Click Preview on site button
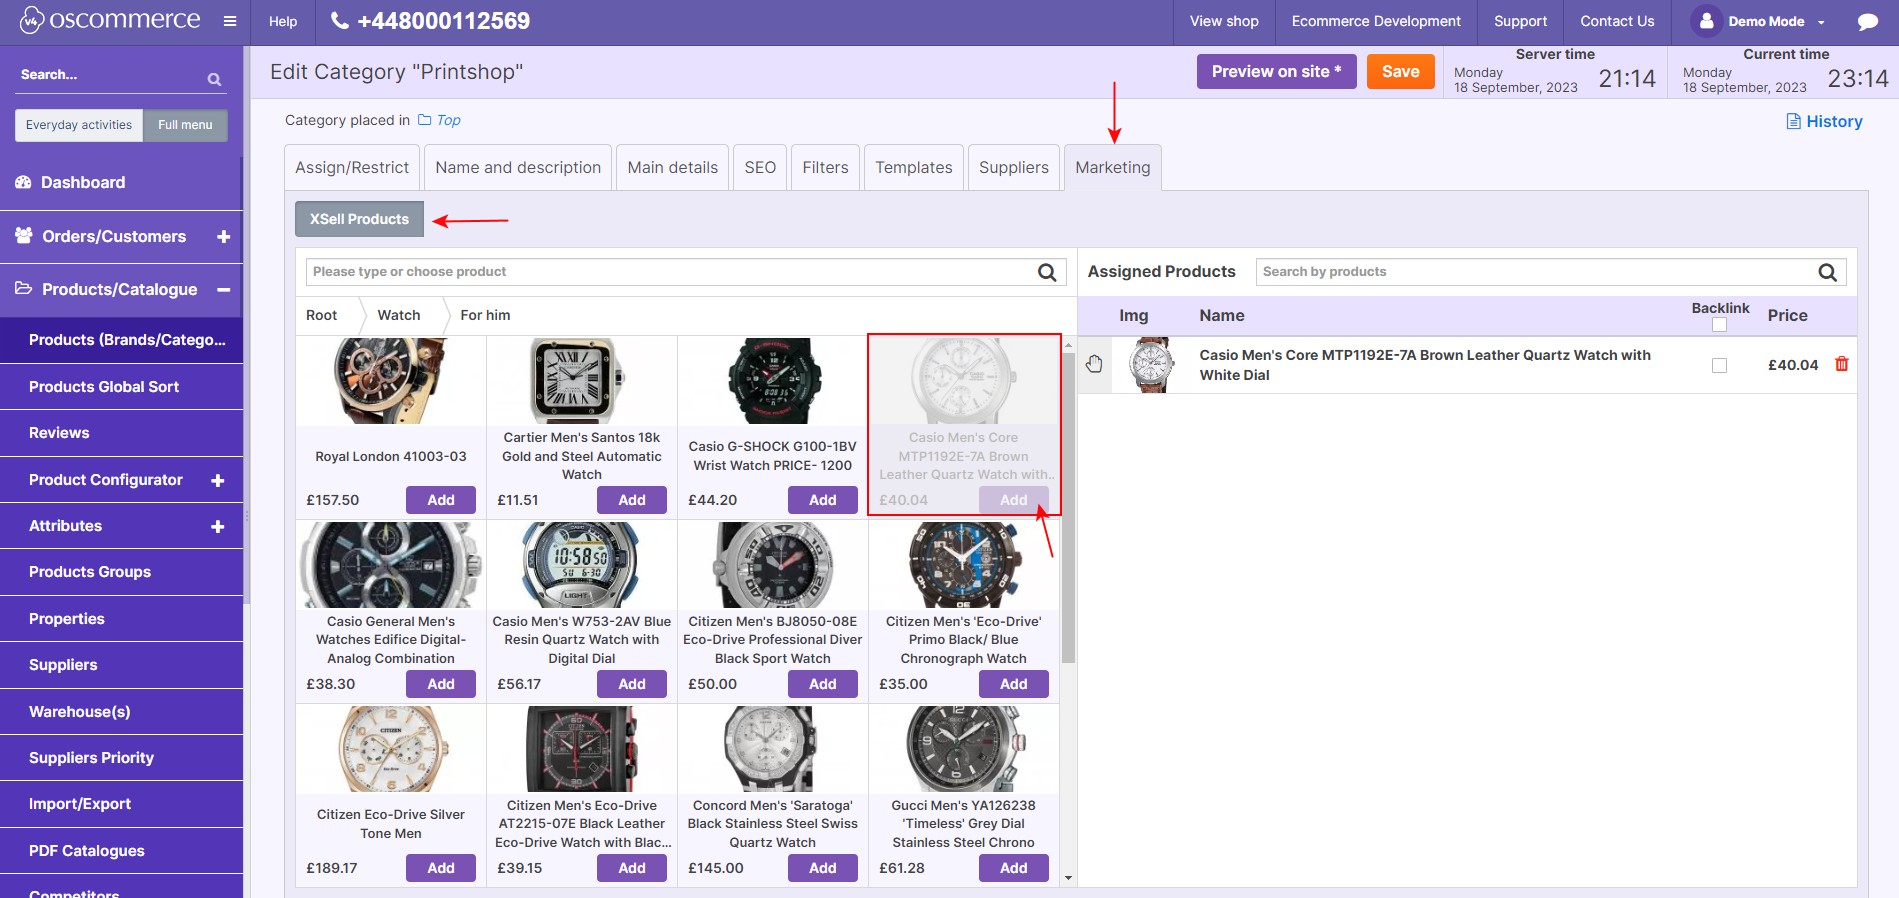This screenshot has height=898, width=1899. [x=1276, y=71]
